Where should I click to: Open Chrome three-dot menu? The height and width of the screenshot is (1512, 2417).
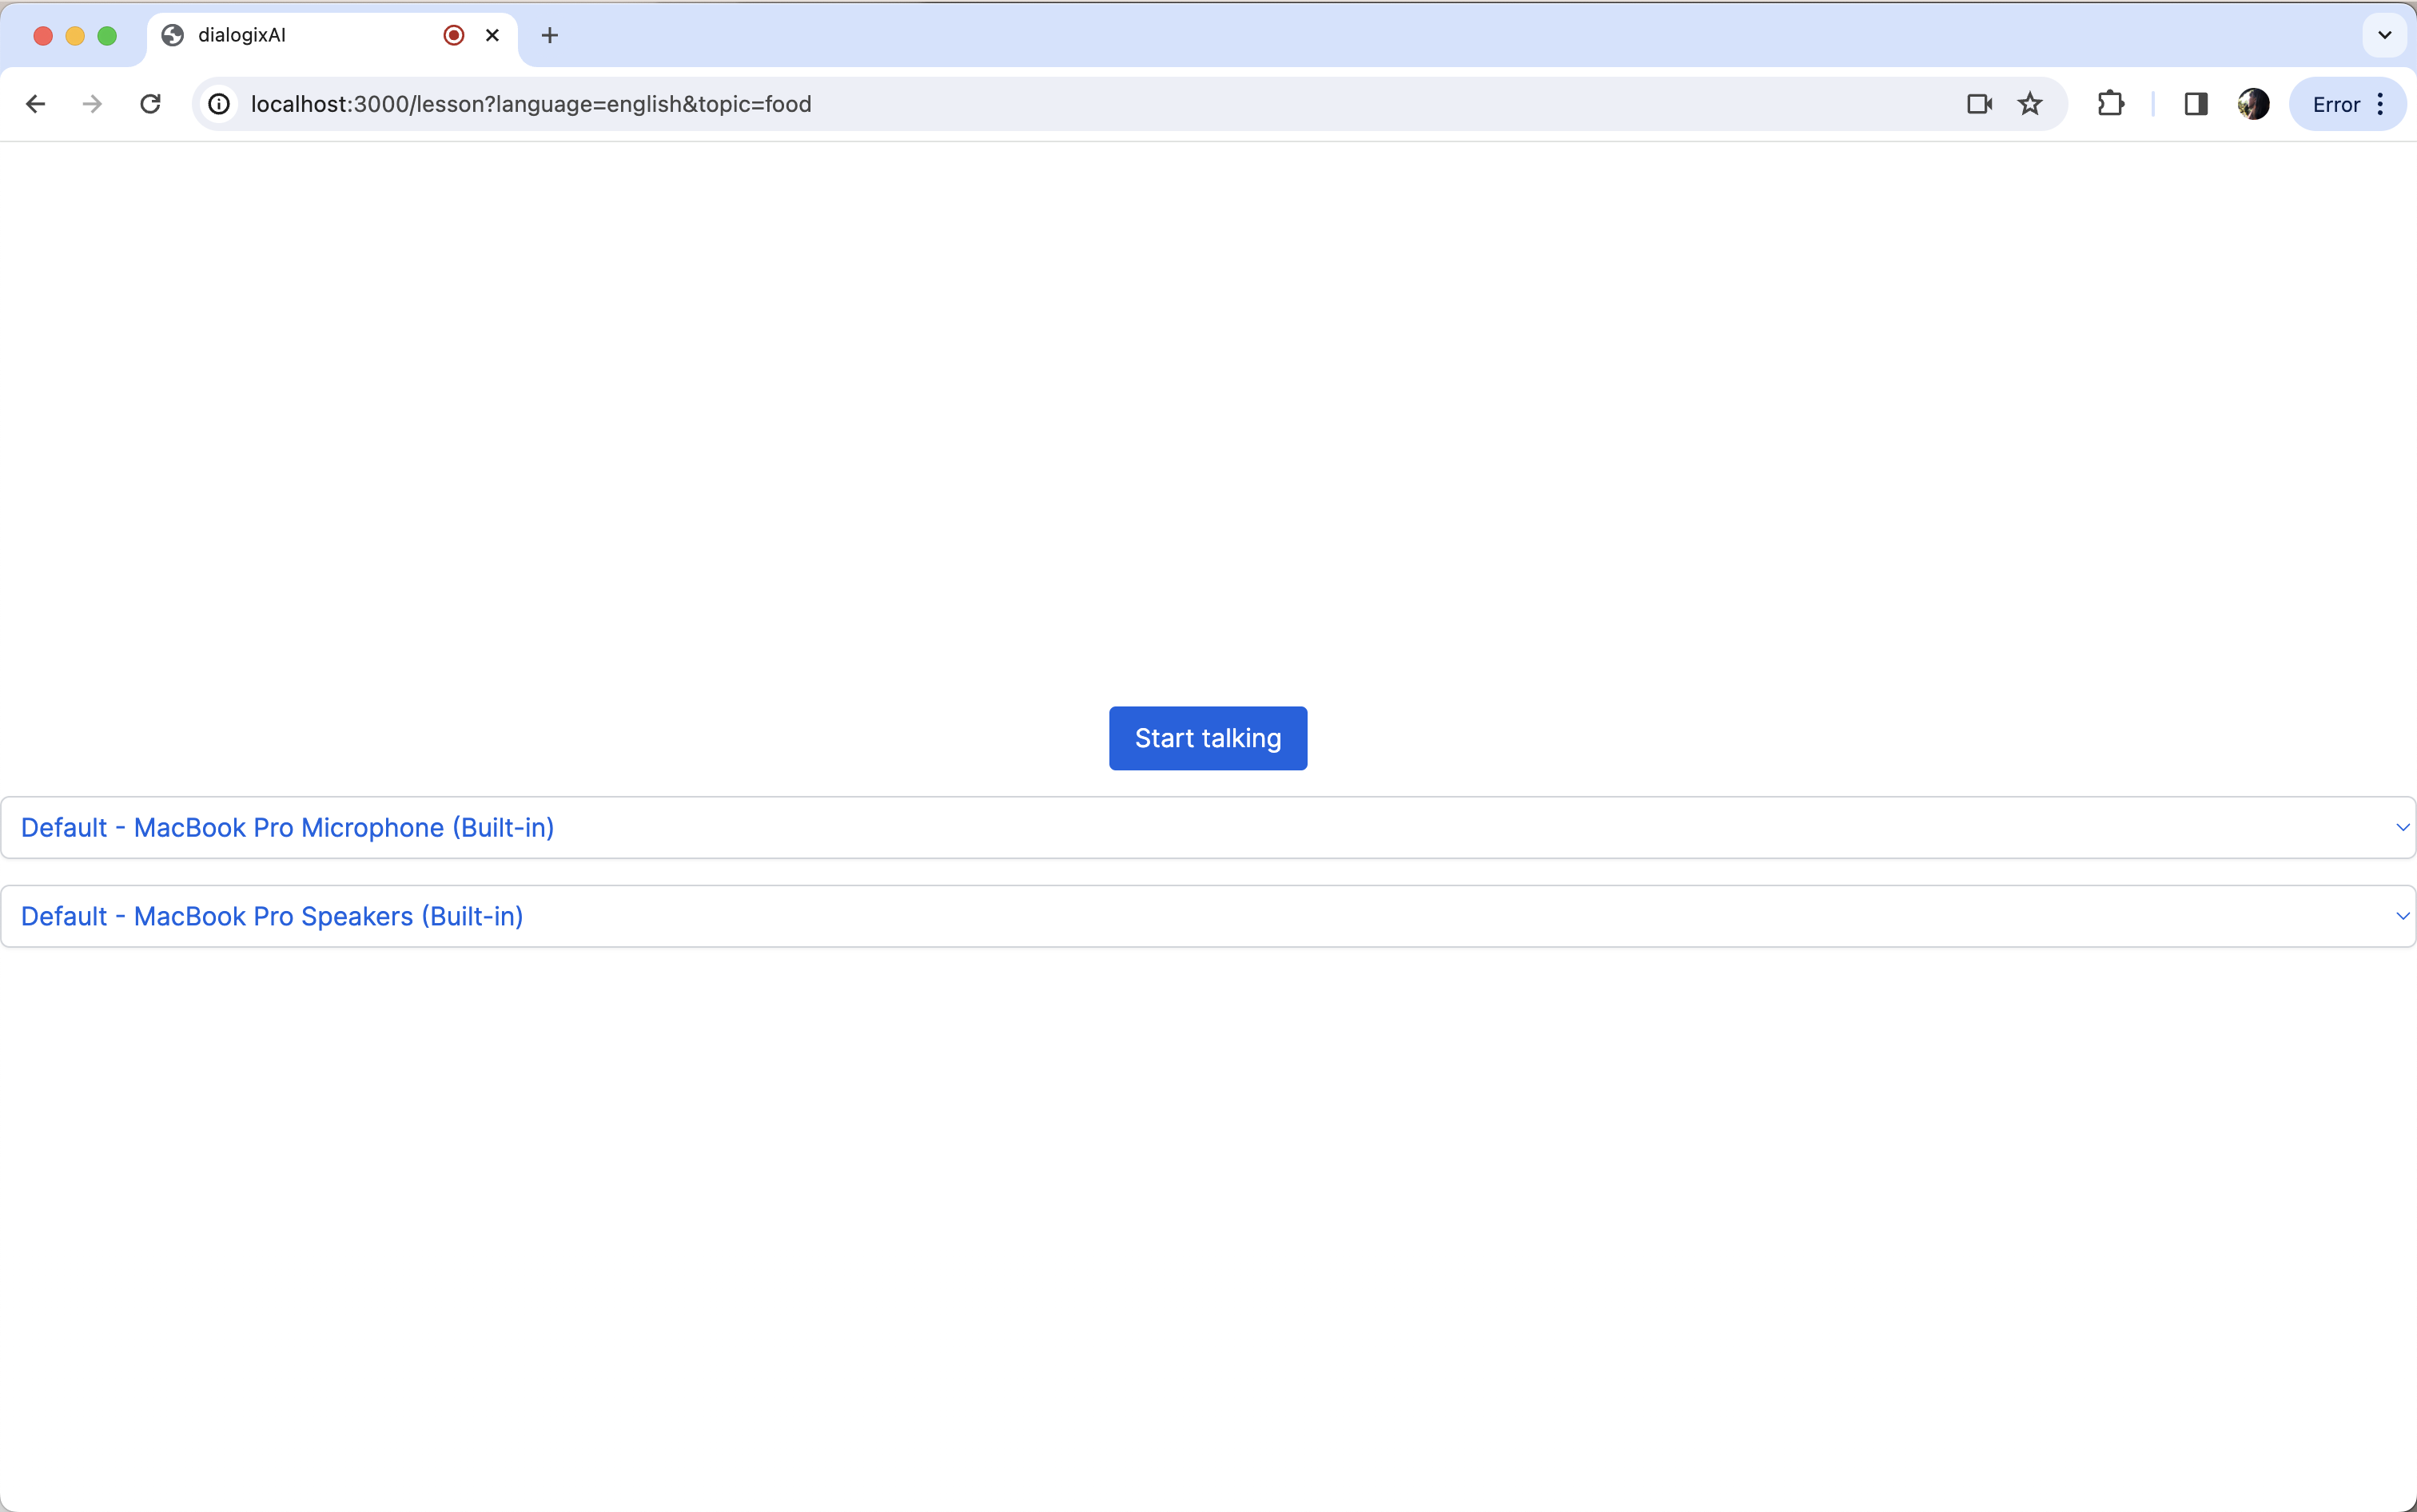point(2380,104)
